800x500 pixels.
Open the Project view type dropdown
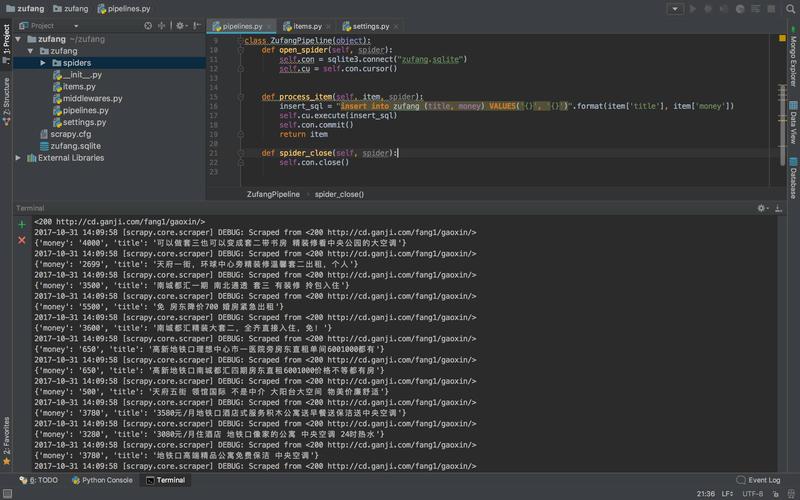pyautogui.click(x=76, y=26)
